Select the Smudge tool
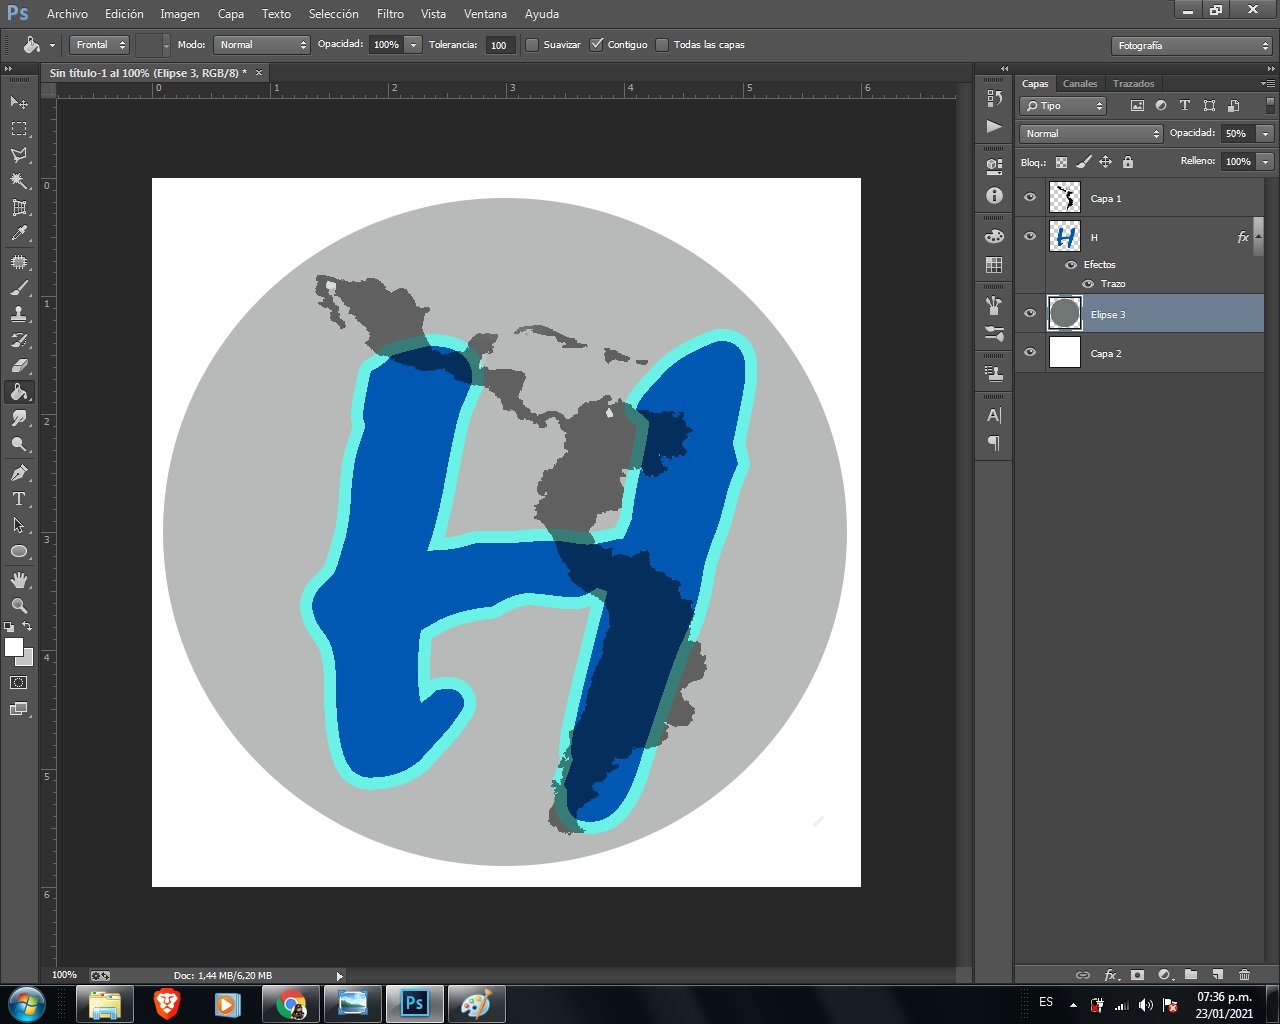Viewport: 1280px width, 1024px height. coord(19,418)
